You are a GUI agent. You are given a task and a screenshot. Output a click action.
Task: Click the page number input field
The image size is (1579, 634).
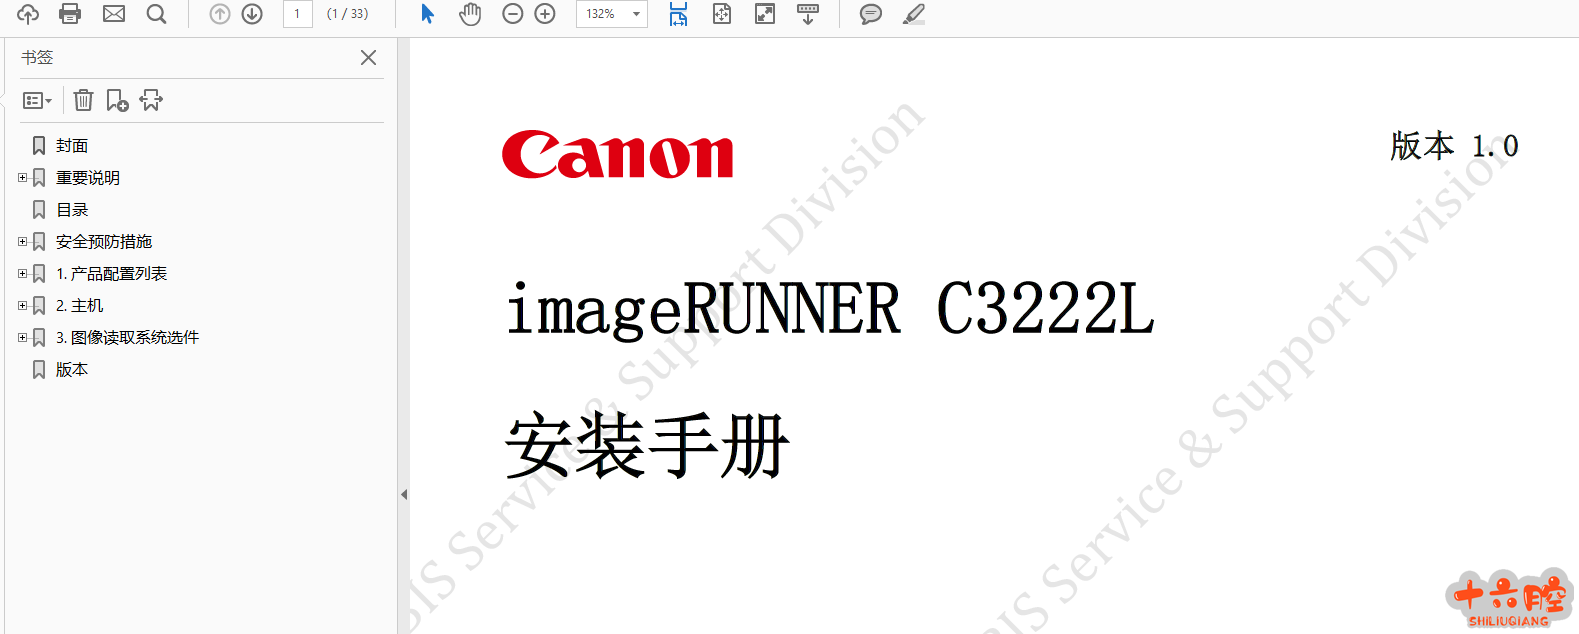pyautogui.click(x=297, y=14)
